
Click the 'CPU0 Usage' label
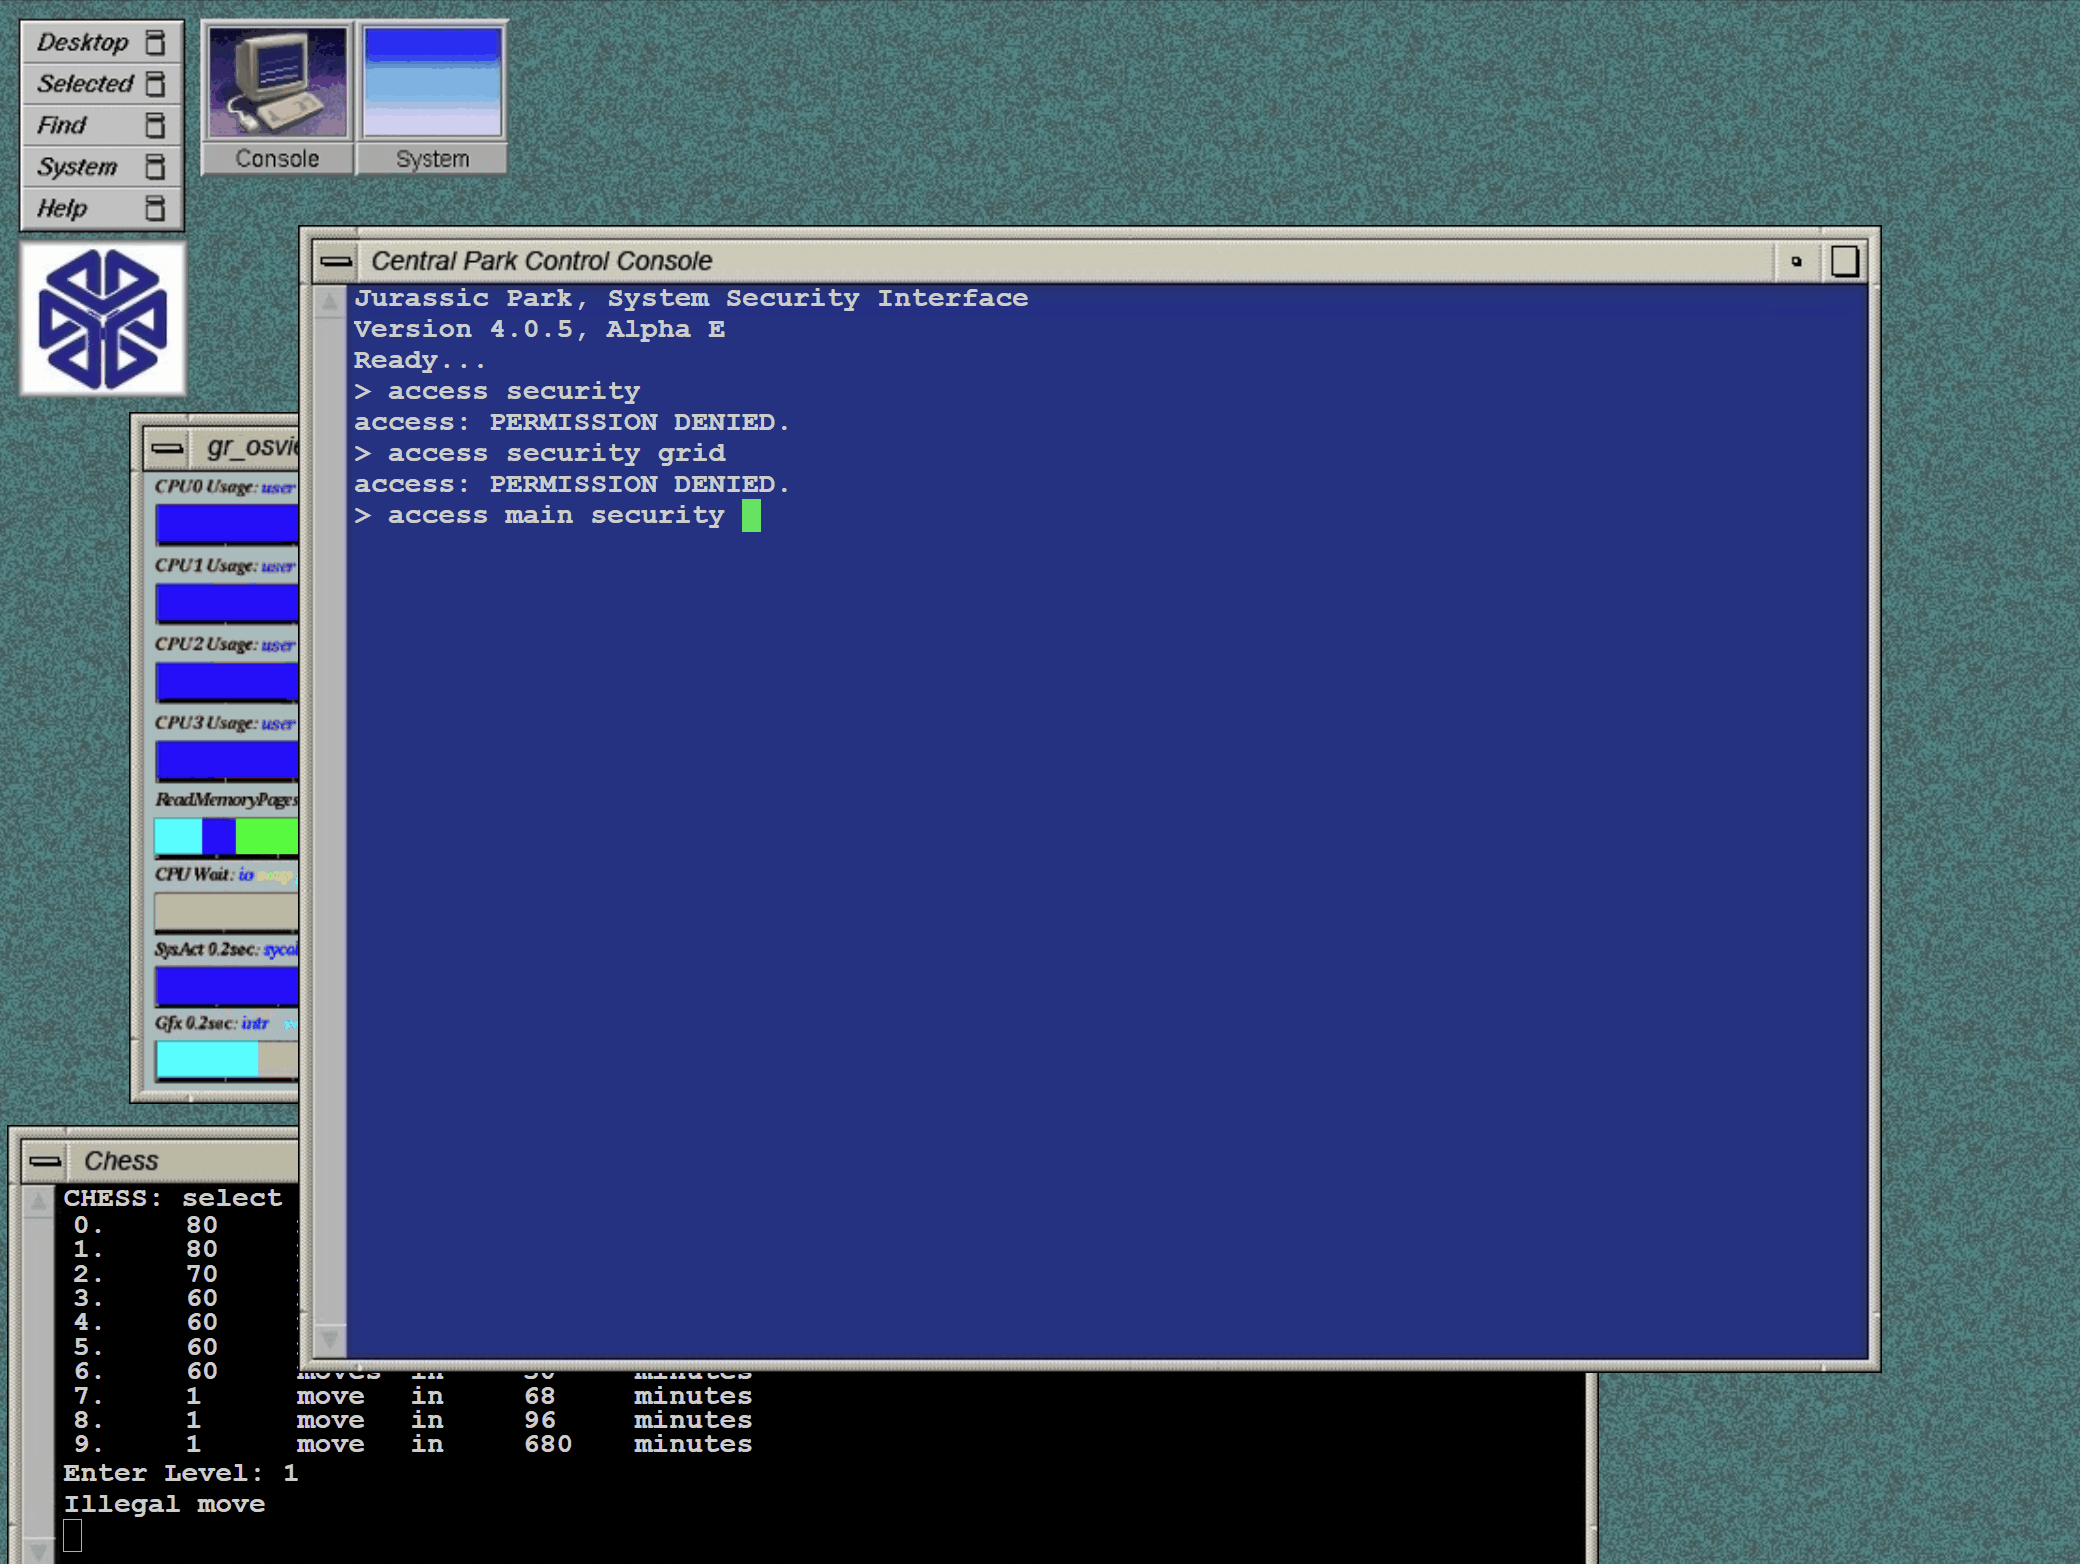coord(205,487)
